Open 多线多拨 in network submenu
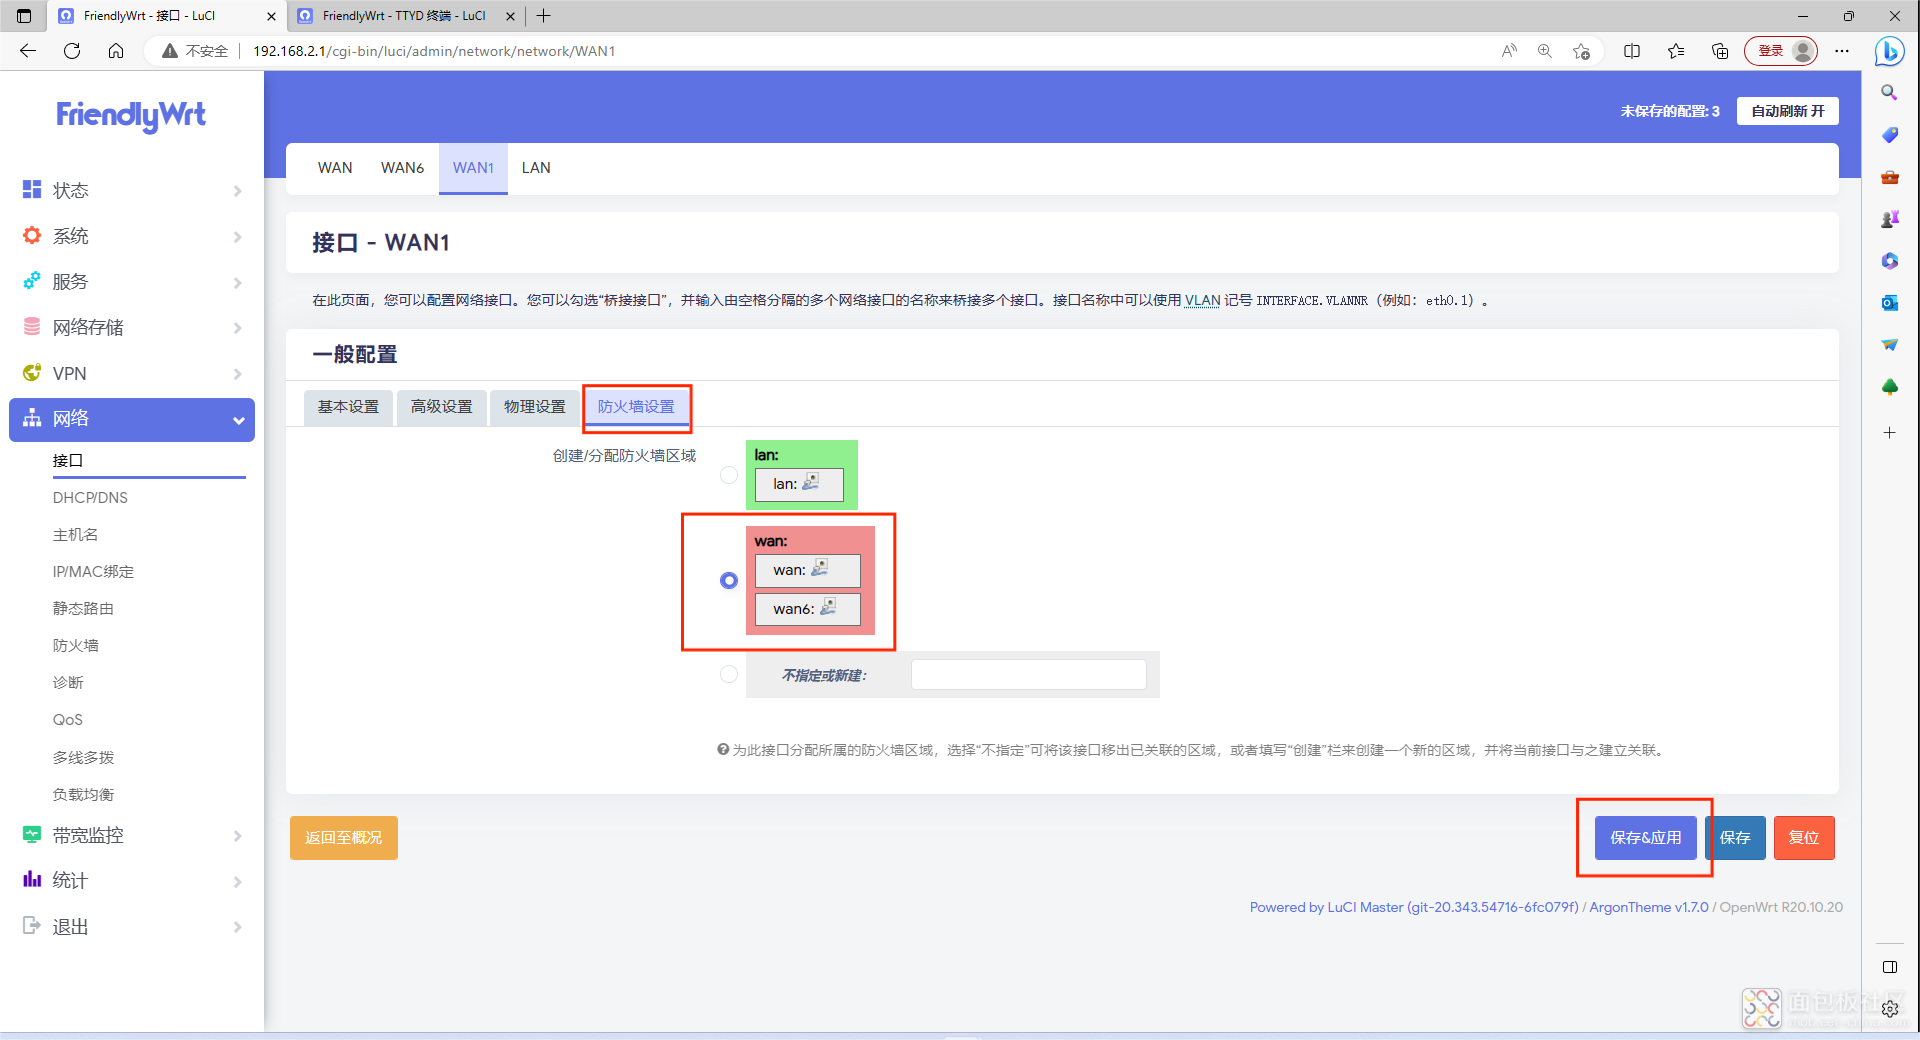This screenshot has width=1920, height=1040. pyautogui.click(x=83, y=757)
